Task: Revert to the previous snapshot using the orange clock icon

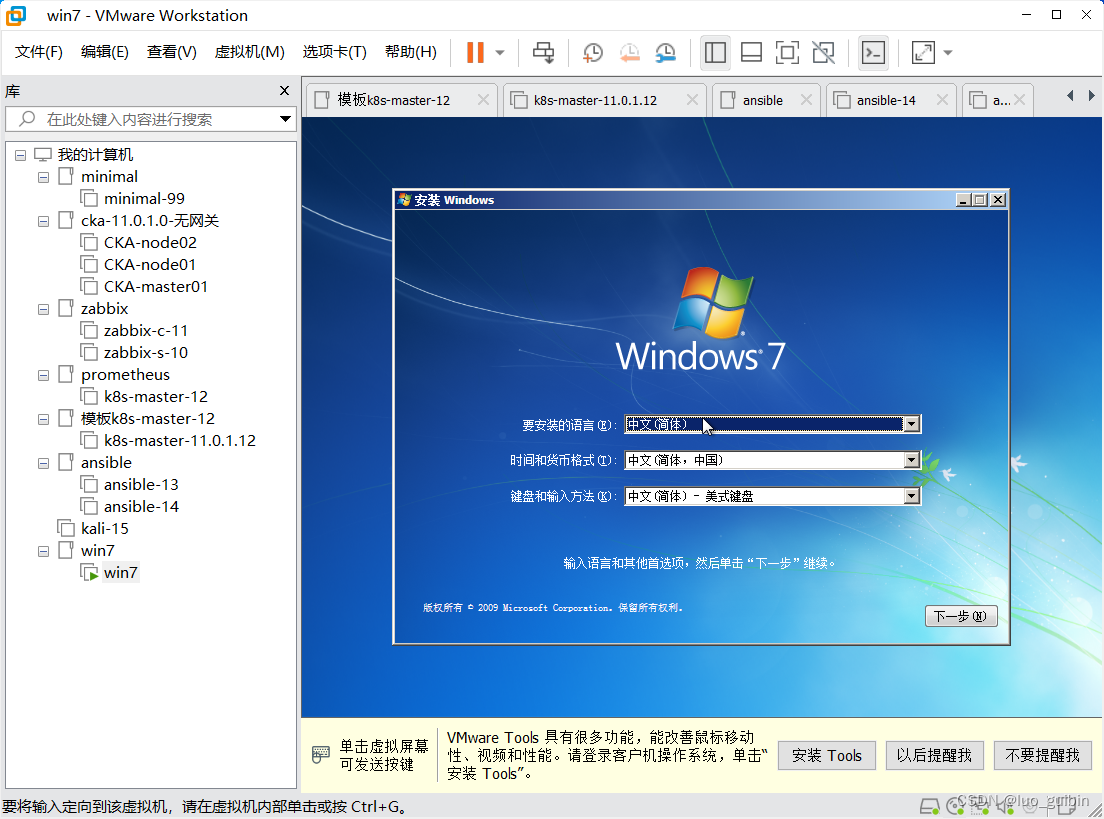Action: coord(629,52)
